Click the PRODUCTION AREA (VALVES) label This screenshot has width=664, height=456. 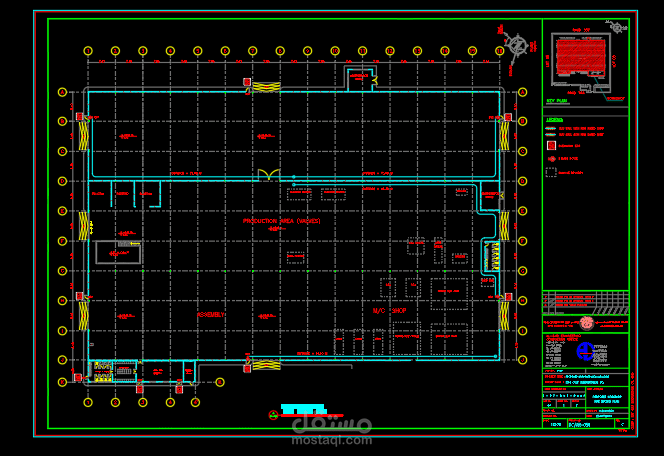tap(281, 221)
